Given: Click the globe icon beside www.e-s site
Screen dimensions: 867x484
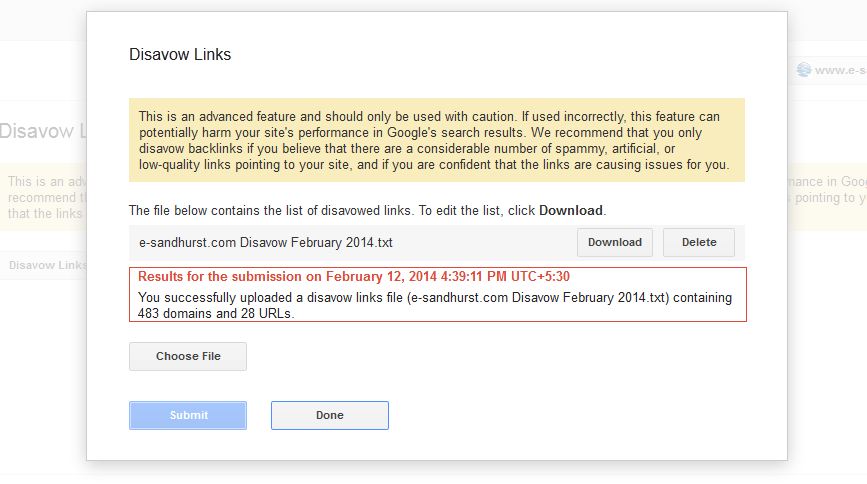Looking at the screenshot, I should [x=803, y=70].
